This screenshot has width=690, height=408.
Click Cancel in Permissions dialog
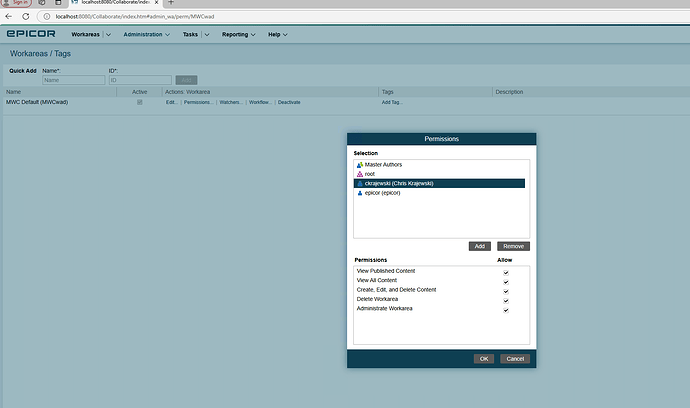(x=515, y=359)
